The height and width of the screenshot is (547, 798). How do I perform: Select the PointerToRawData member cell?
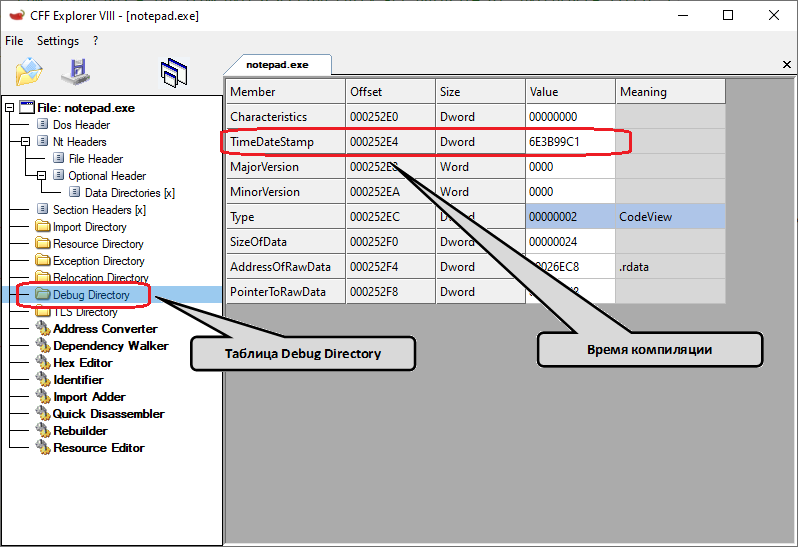pos(286,291)
